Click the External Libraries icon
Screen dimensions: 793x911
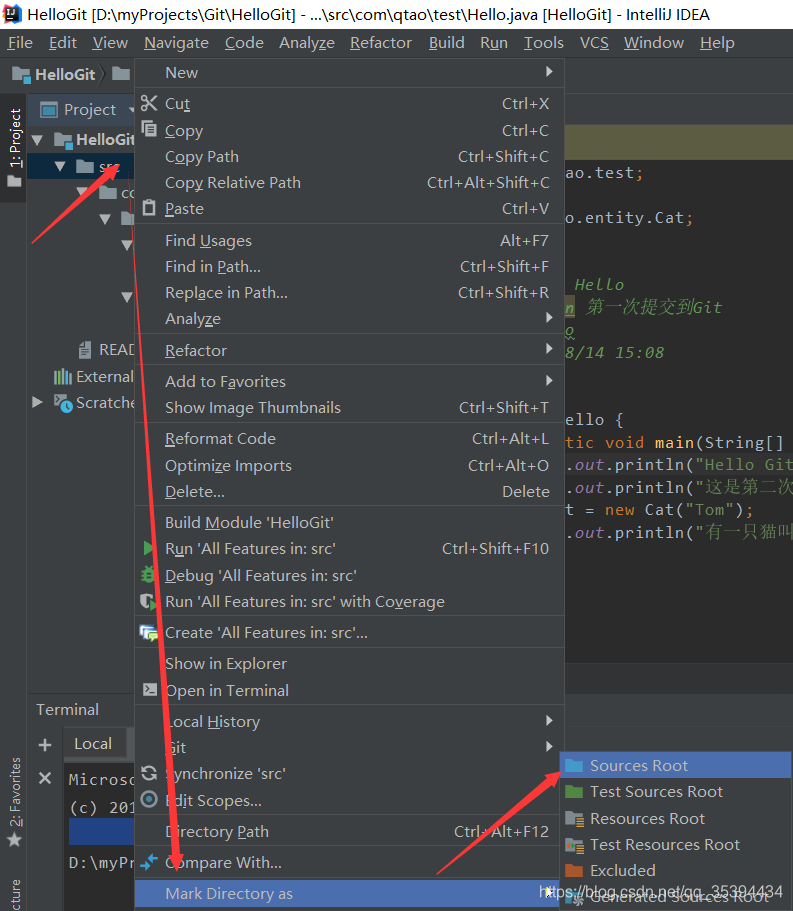63,376
